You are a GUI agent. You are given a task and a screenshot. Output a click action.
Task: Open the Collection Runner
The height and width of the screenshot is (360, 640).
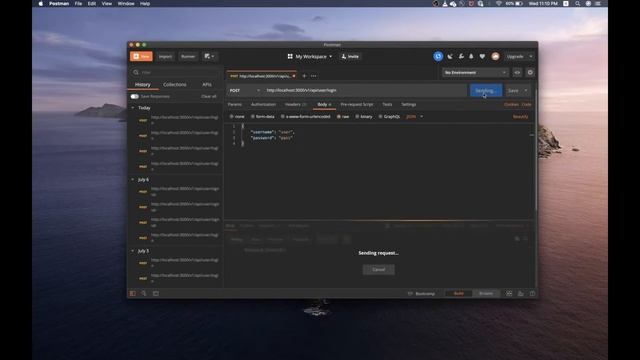pos(188,56)
